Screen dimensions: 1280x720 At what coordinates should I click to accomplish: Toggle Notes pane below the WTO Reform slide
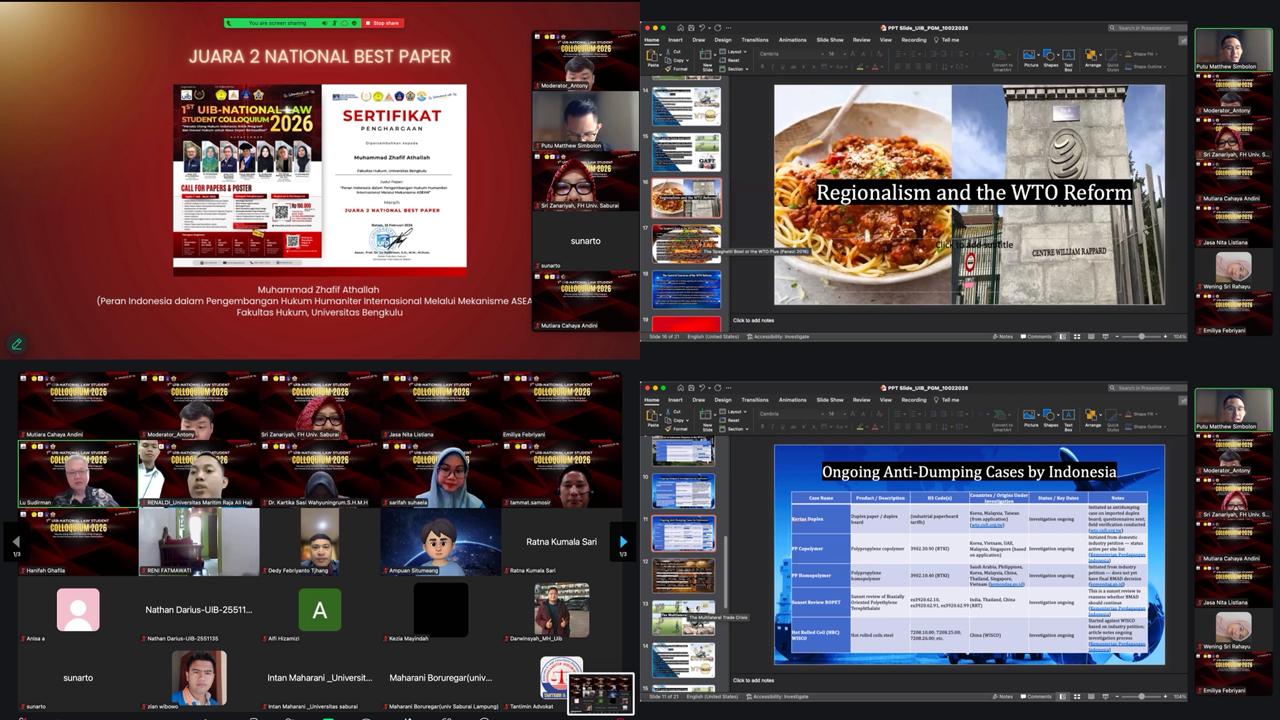point(1004,336)
